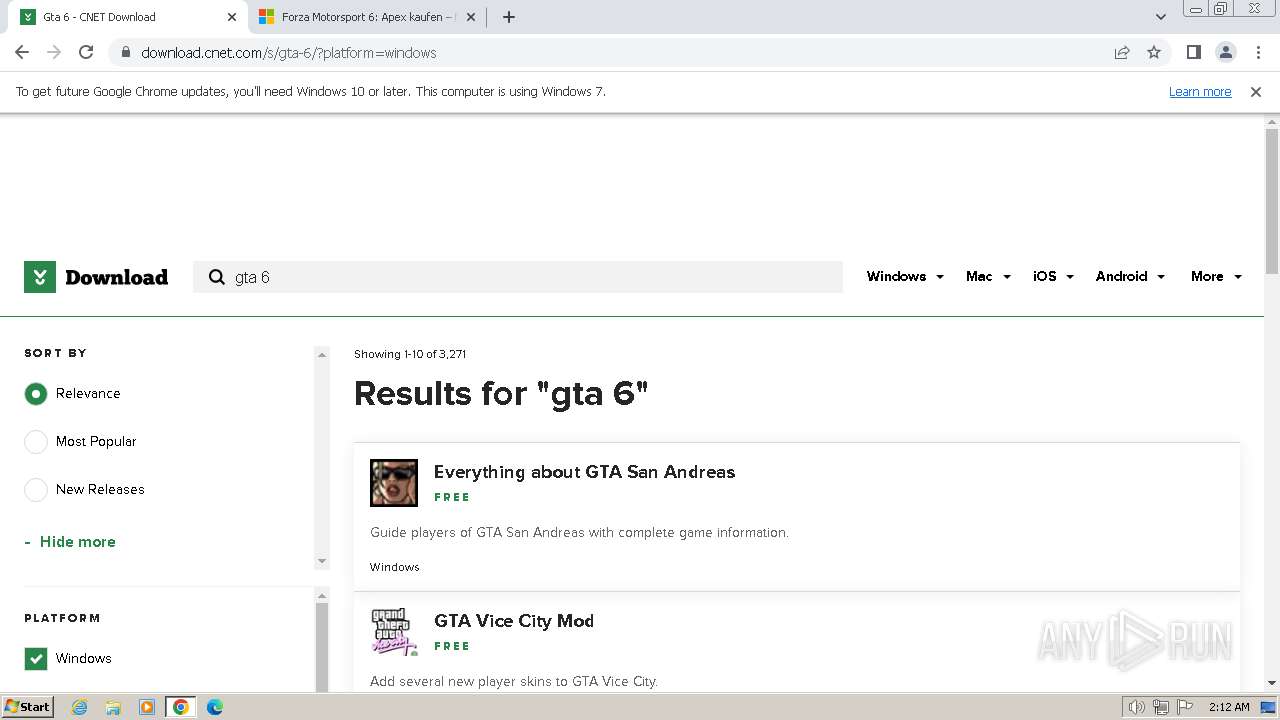
Task: Click the Action Center flag icon
Action: tap(1185, 707)
